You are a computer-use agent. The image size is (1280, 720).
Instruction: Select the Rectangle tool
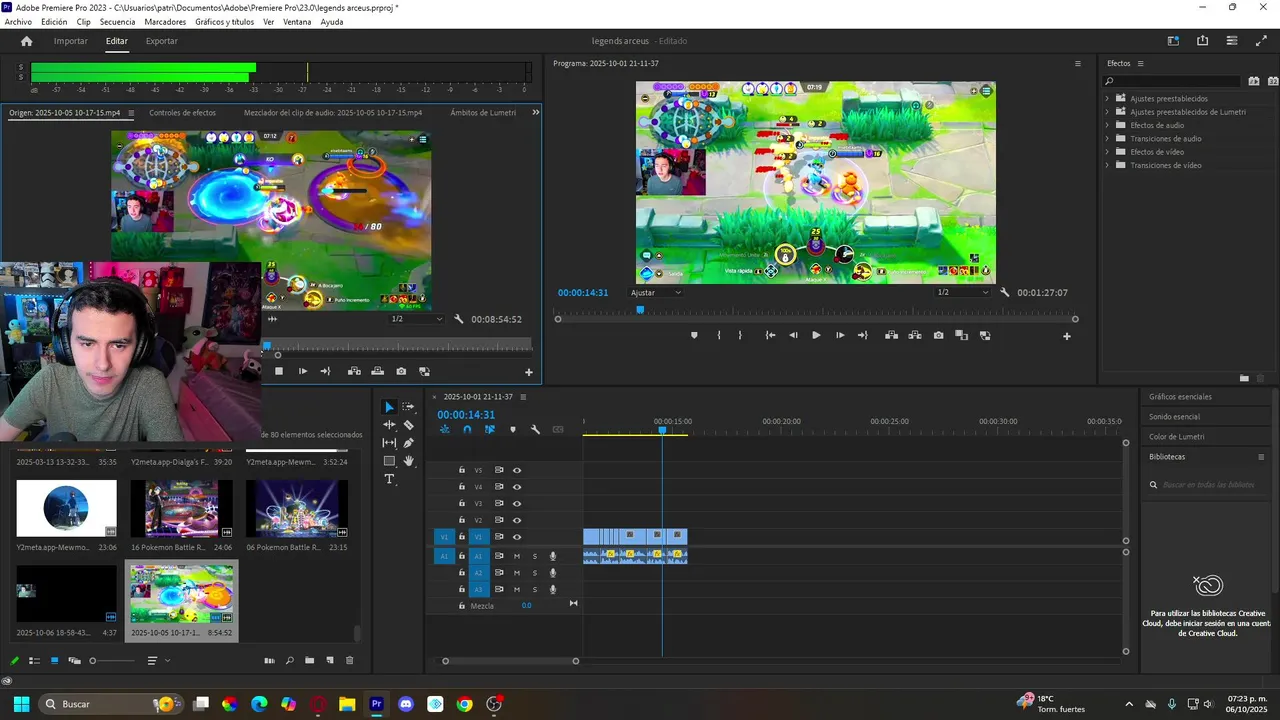[x=389, y=461]
